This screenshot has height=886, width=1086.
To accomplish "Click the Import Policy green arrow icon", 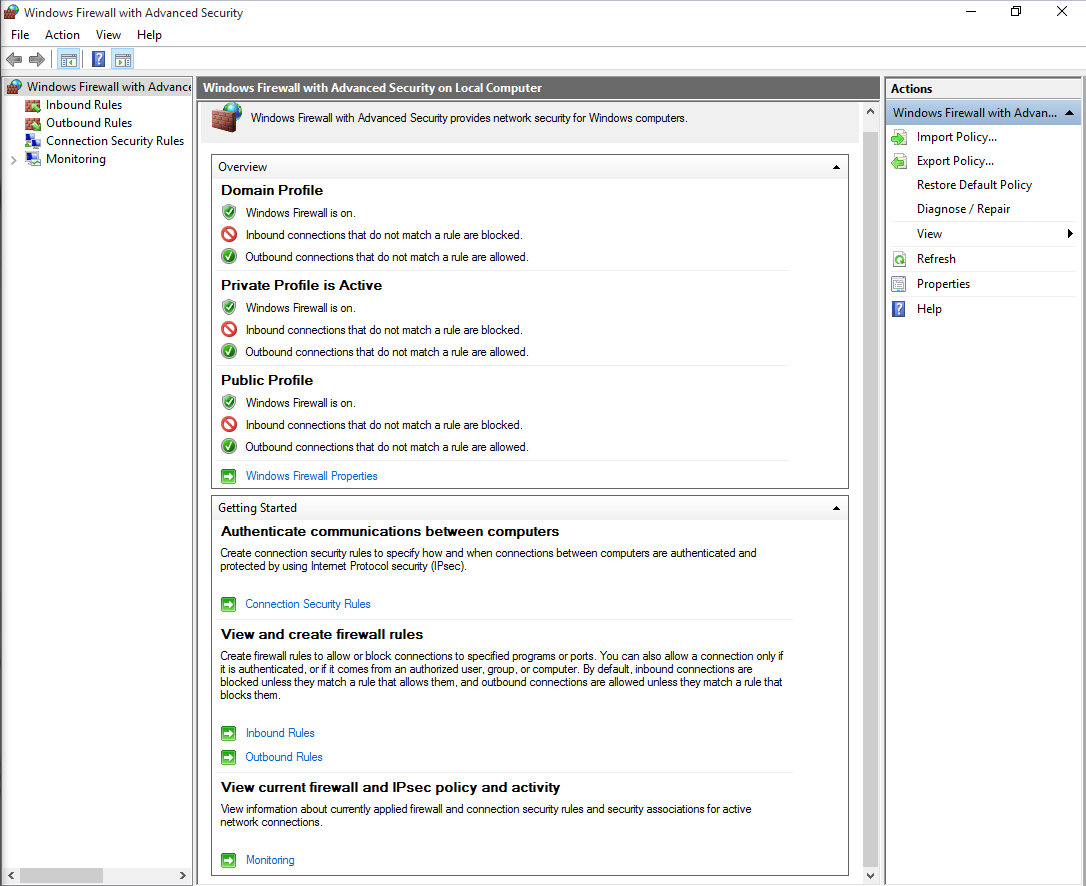I will point(899,137).
